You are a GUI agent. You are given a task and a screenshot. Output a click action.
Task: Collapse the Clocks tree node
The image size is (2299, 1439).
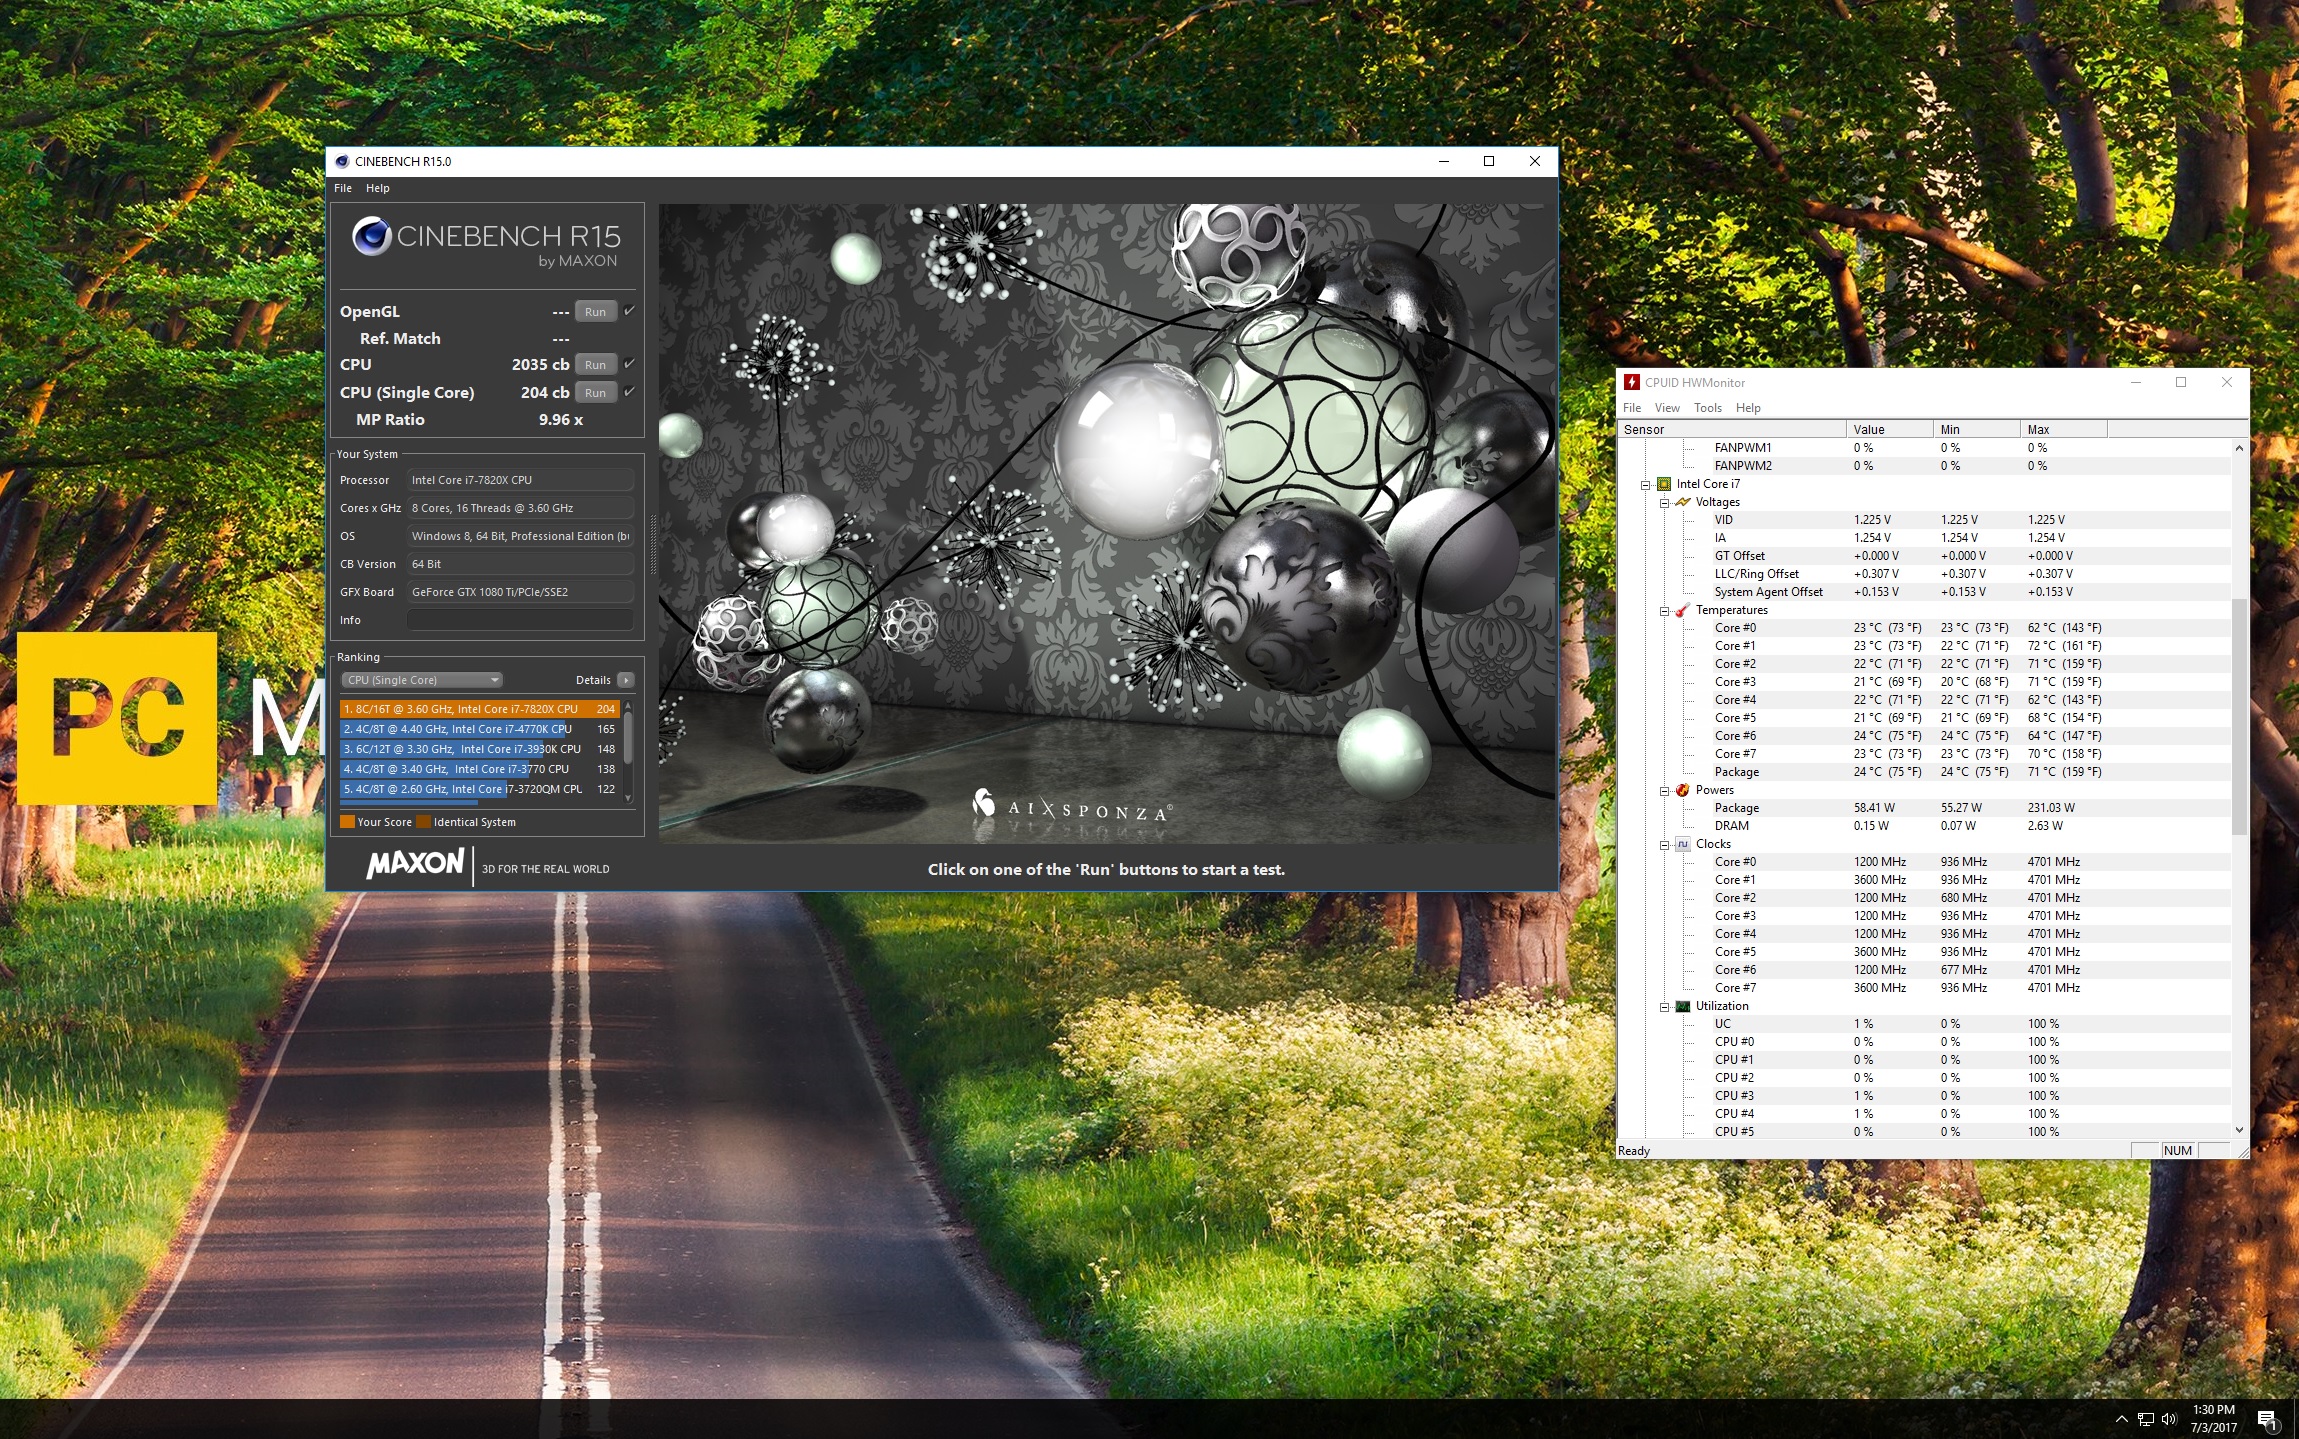click(x=1664, y=845)
